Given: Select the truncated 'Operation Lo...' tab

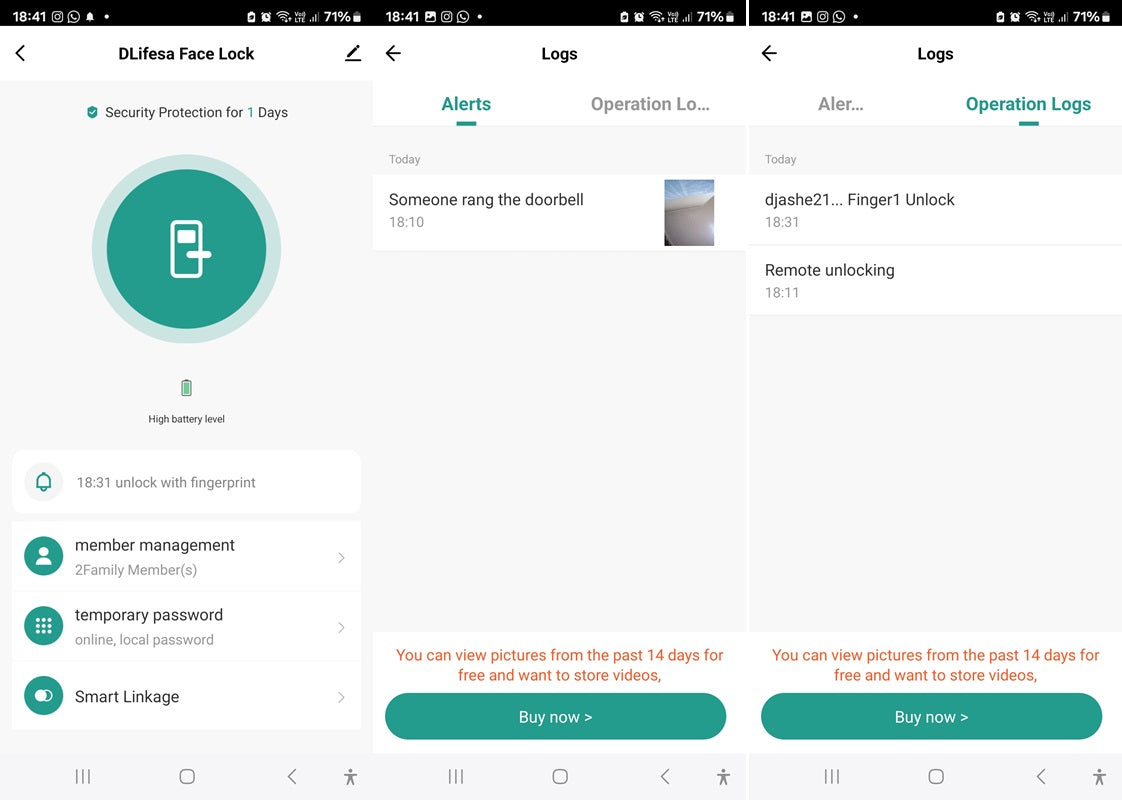Looking at the screenshot, I should point(650,104).
